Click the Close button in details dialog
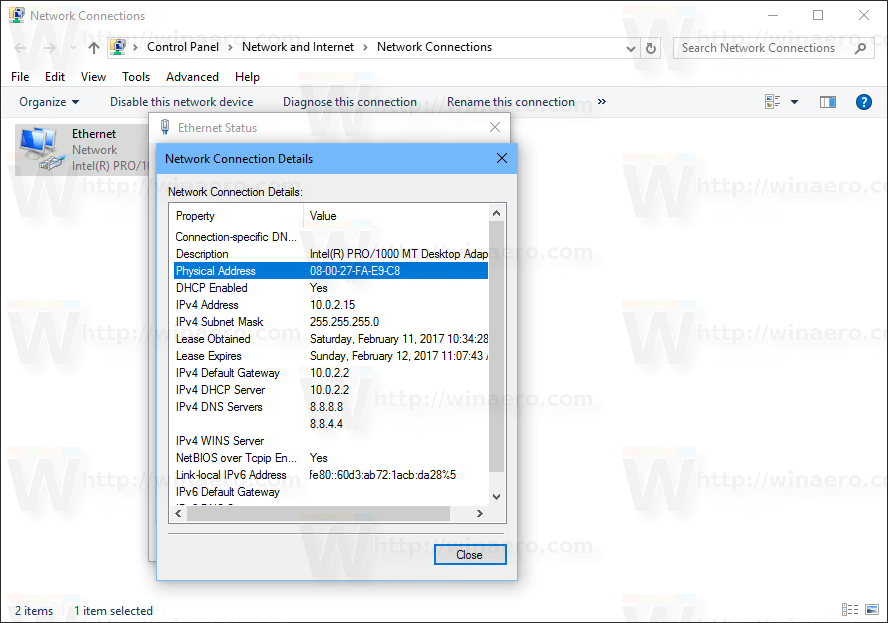Screen dimensions: 888x623 (470, 554)
